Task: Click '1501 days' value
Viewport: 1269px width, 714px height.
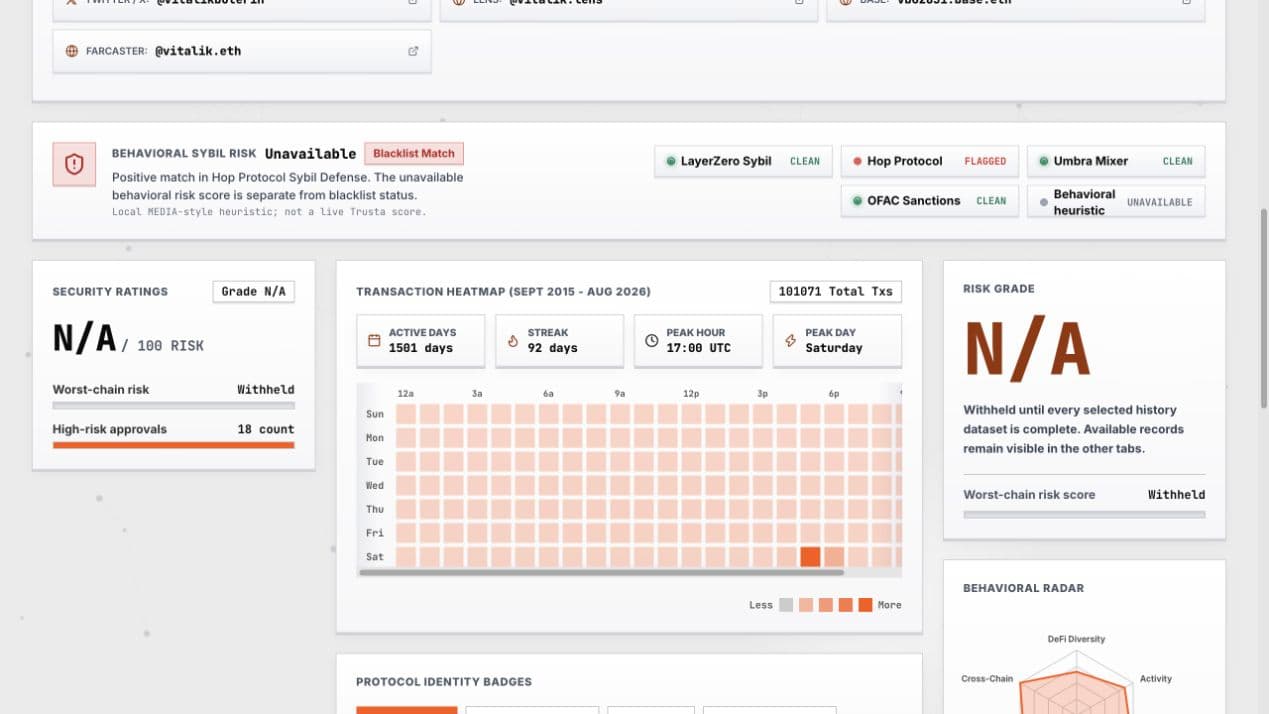Action: (x=421, y=348)
